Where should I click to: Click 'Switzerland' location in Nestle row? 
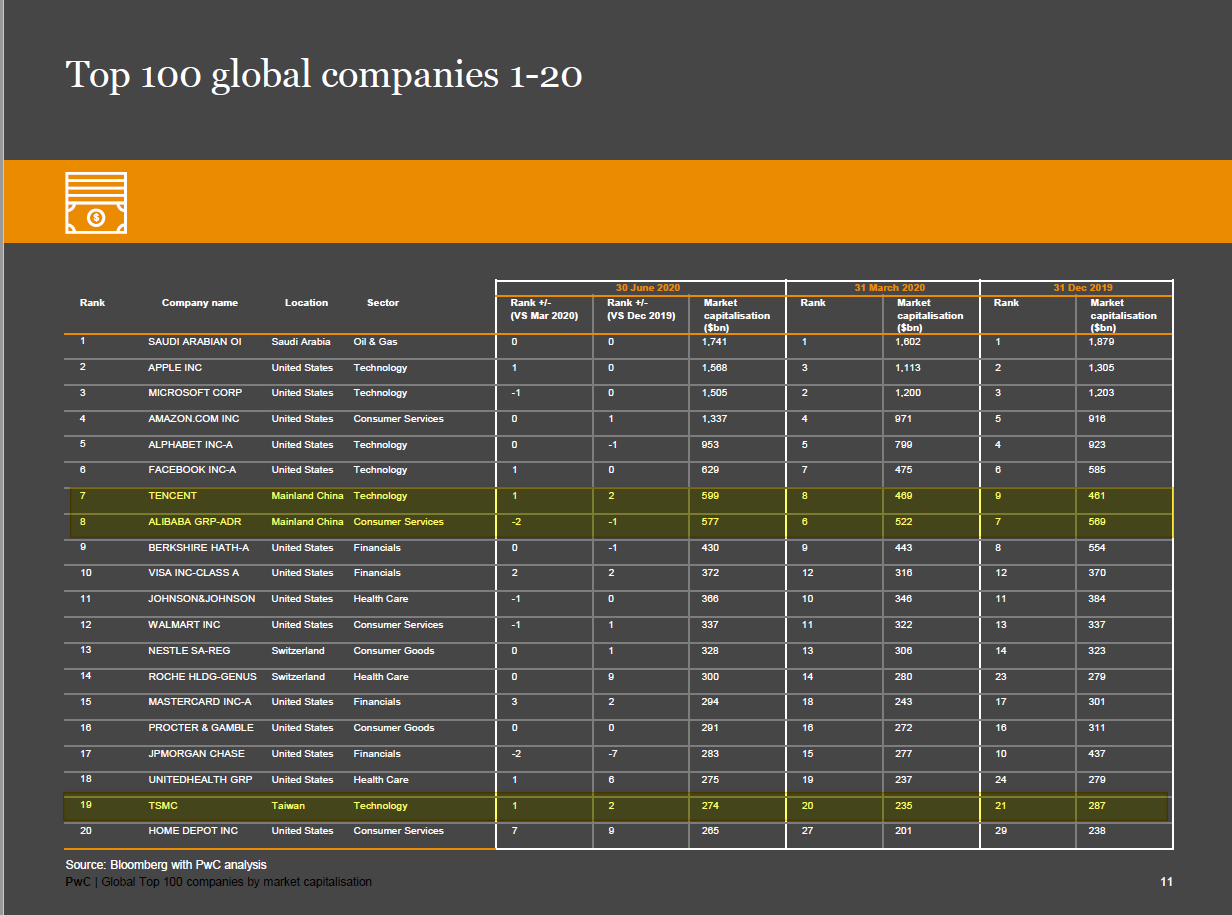tap(298, 651)
